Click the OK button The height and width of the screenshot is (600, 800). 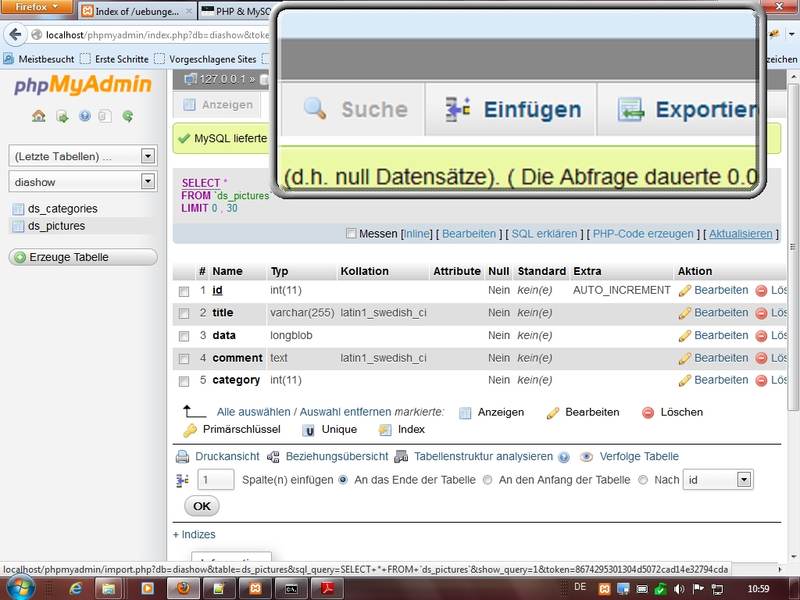coord(202,506)
